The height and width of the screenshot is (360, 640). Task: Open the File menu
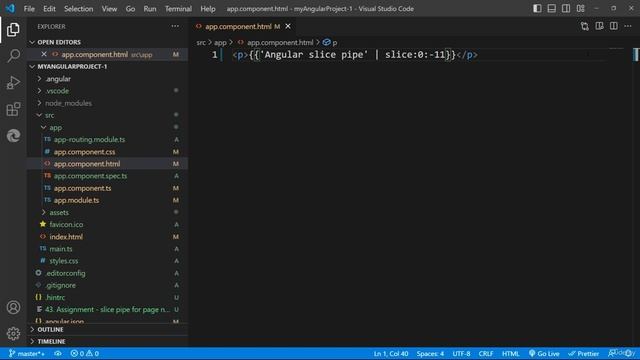tap(29, 9)
